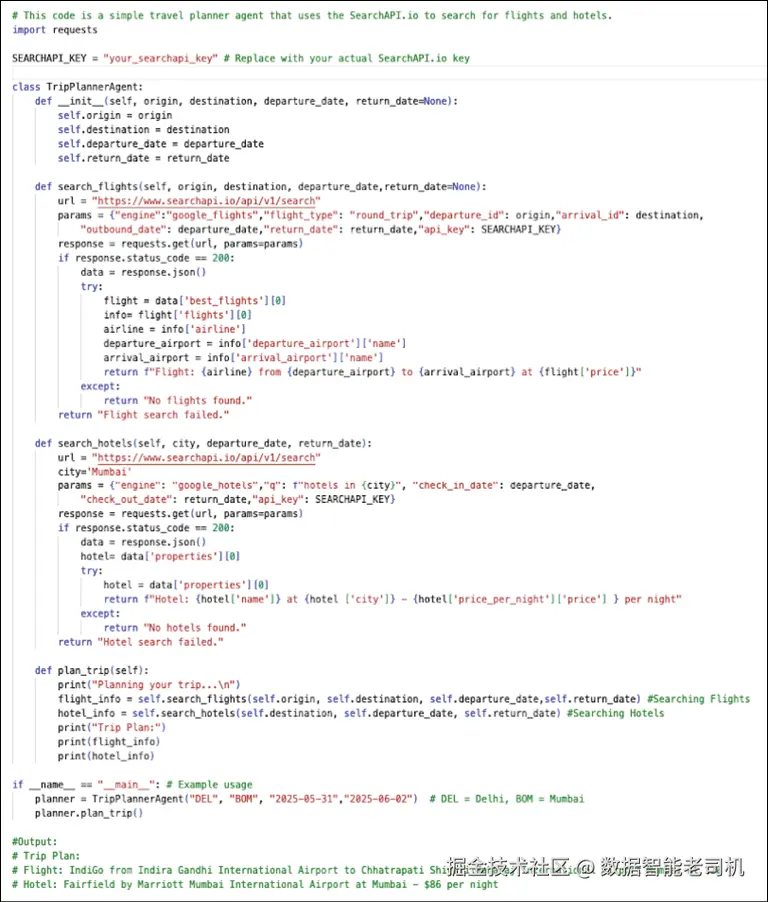The height and width of the screenshot is (902, 768).
Task: Click the 'arrival_airport = info' assignment line
Action: pos(243,357)
